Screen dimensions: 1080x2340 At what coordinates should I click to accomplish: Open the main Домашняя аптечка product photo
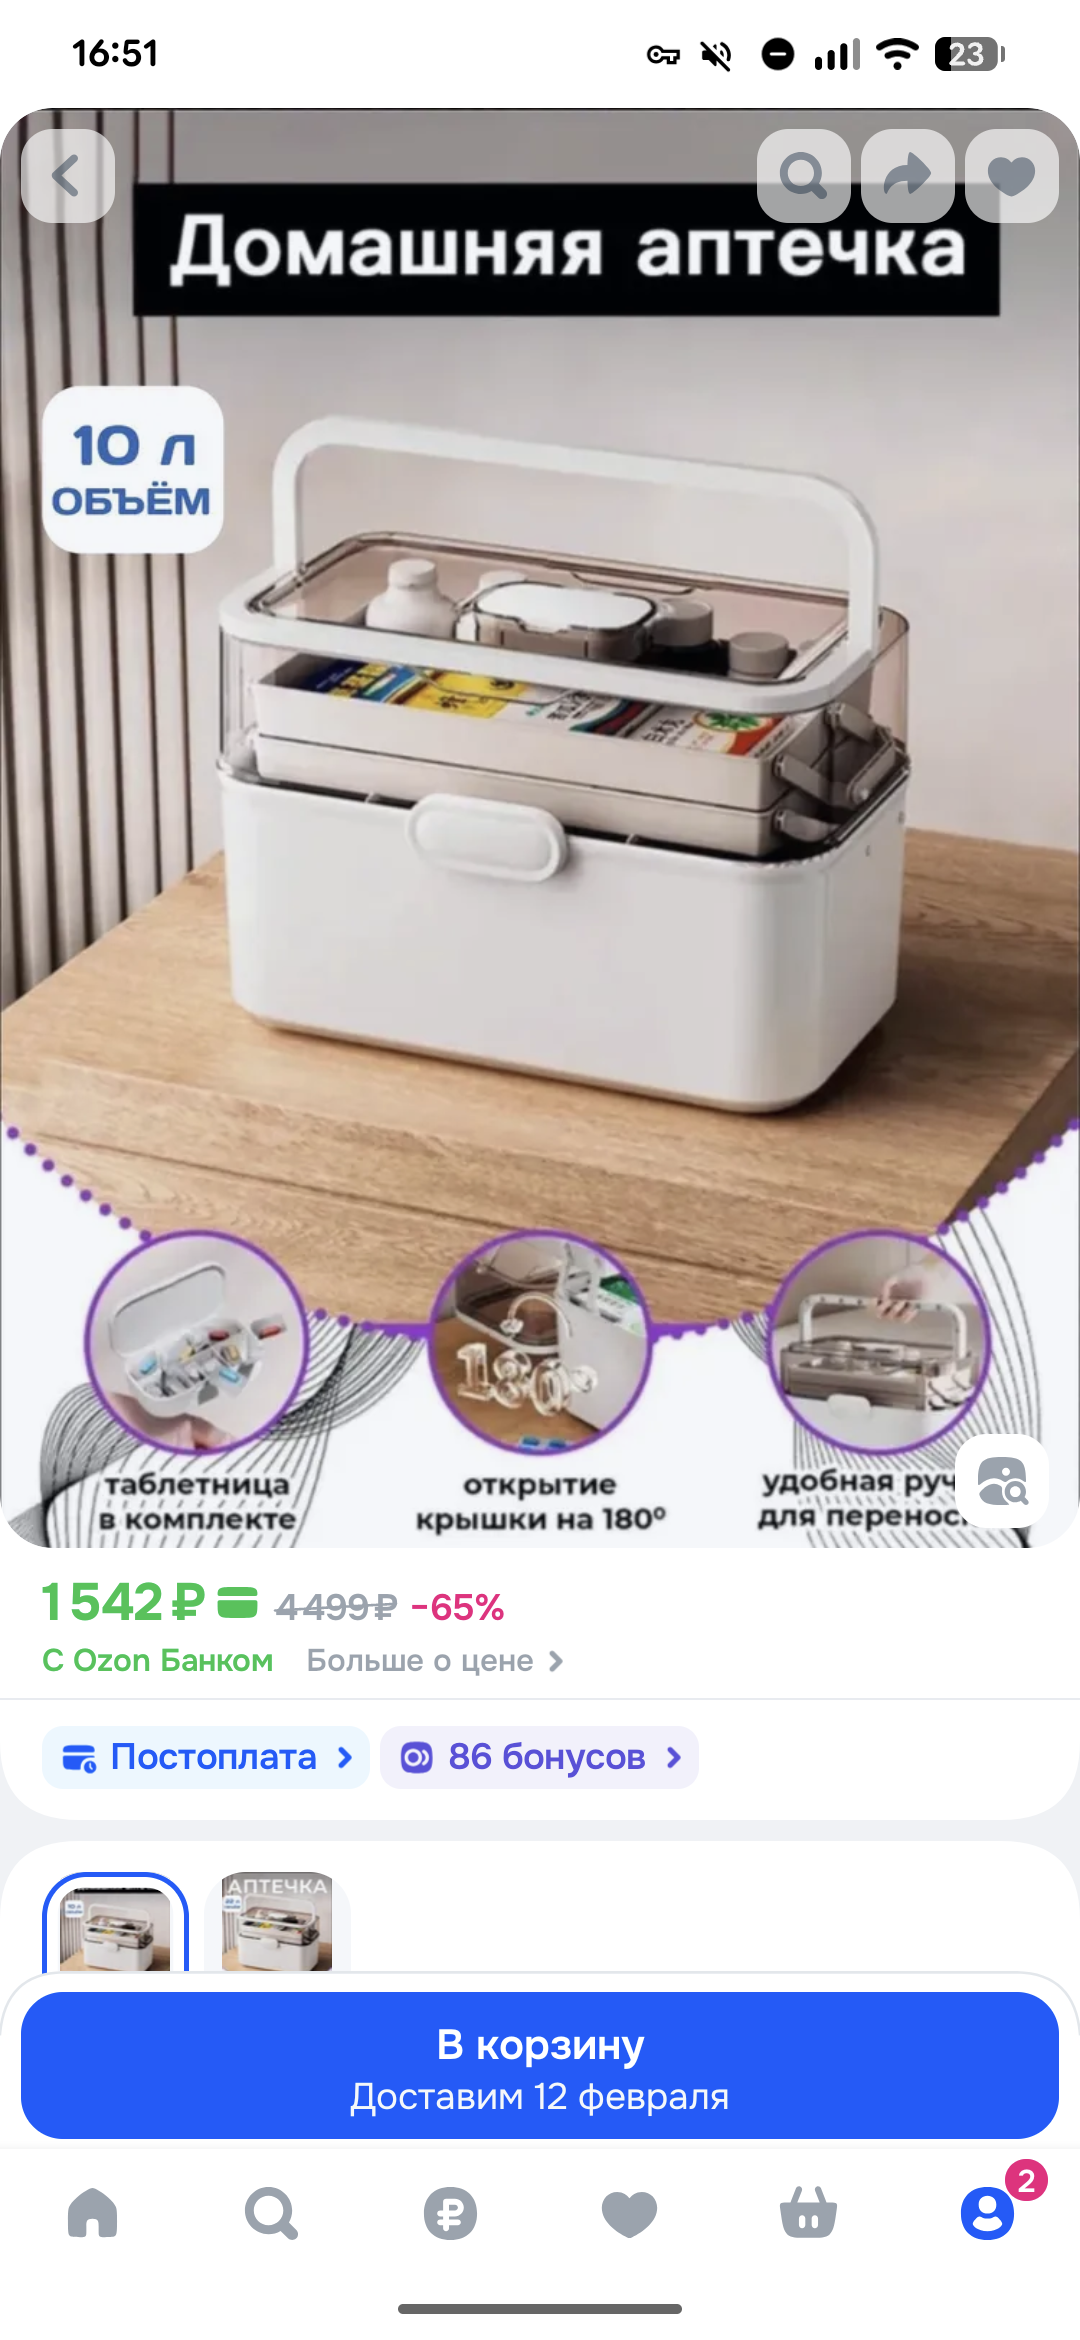tap(540, 828)
